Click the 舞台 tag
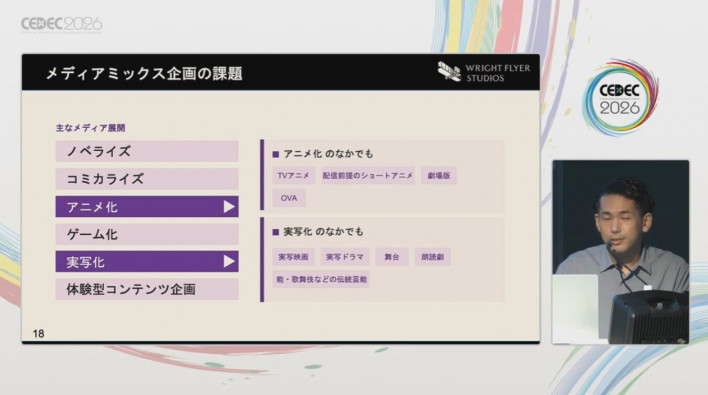 (x=392, y=257)
